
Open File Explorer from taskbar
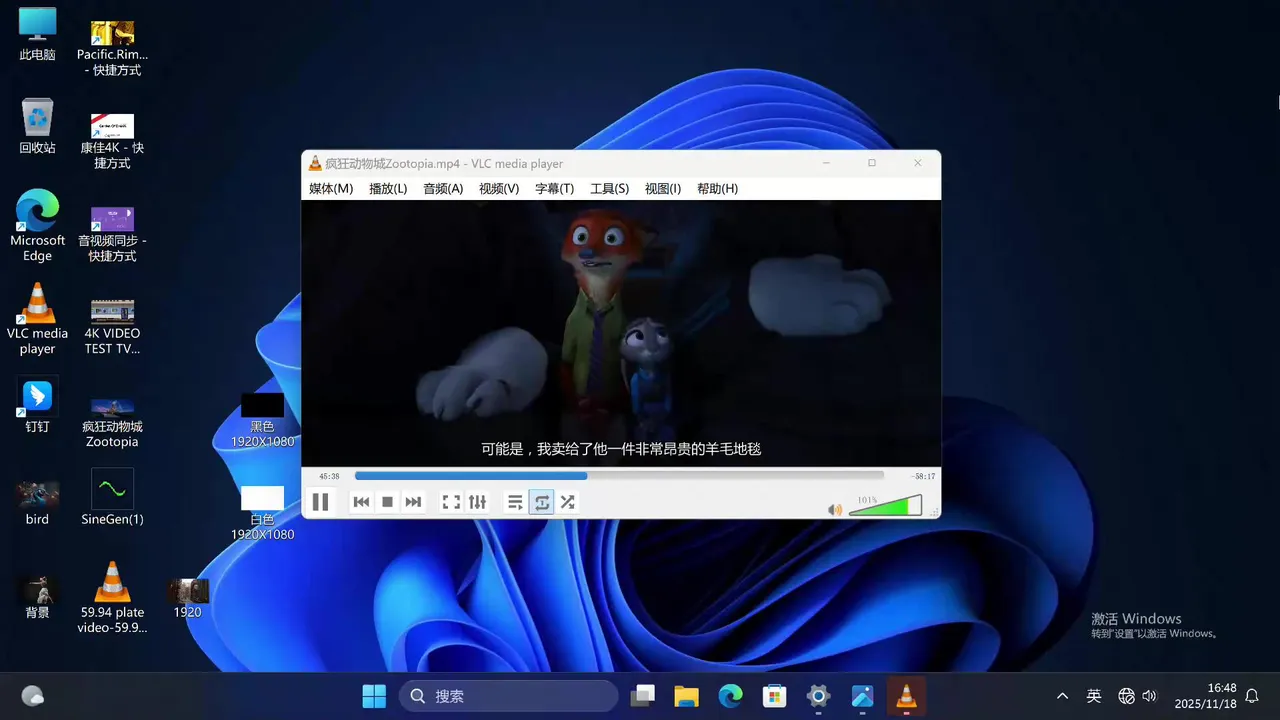[x=686, y=696]
